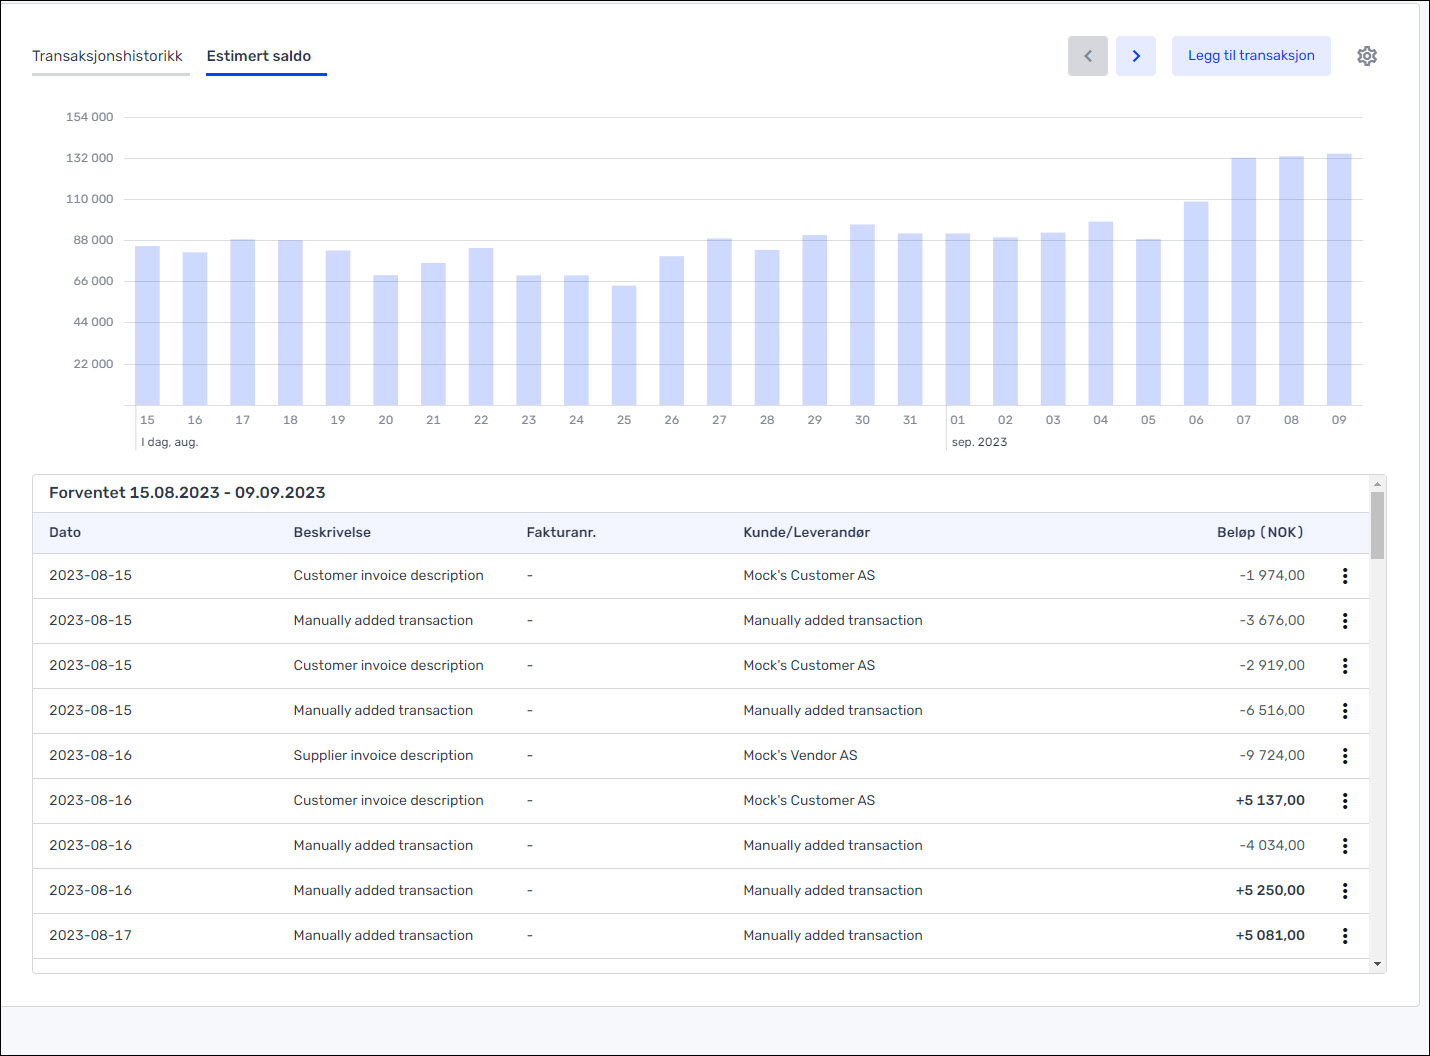Click the chart bar for day 20
This screenshot has width=1430, height=1056.
coord(386,340)
